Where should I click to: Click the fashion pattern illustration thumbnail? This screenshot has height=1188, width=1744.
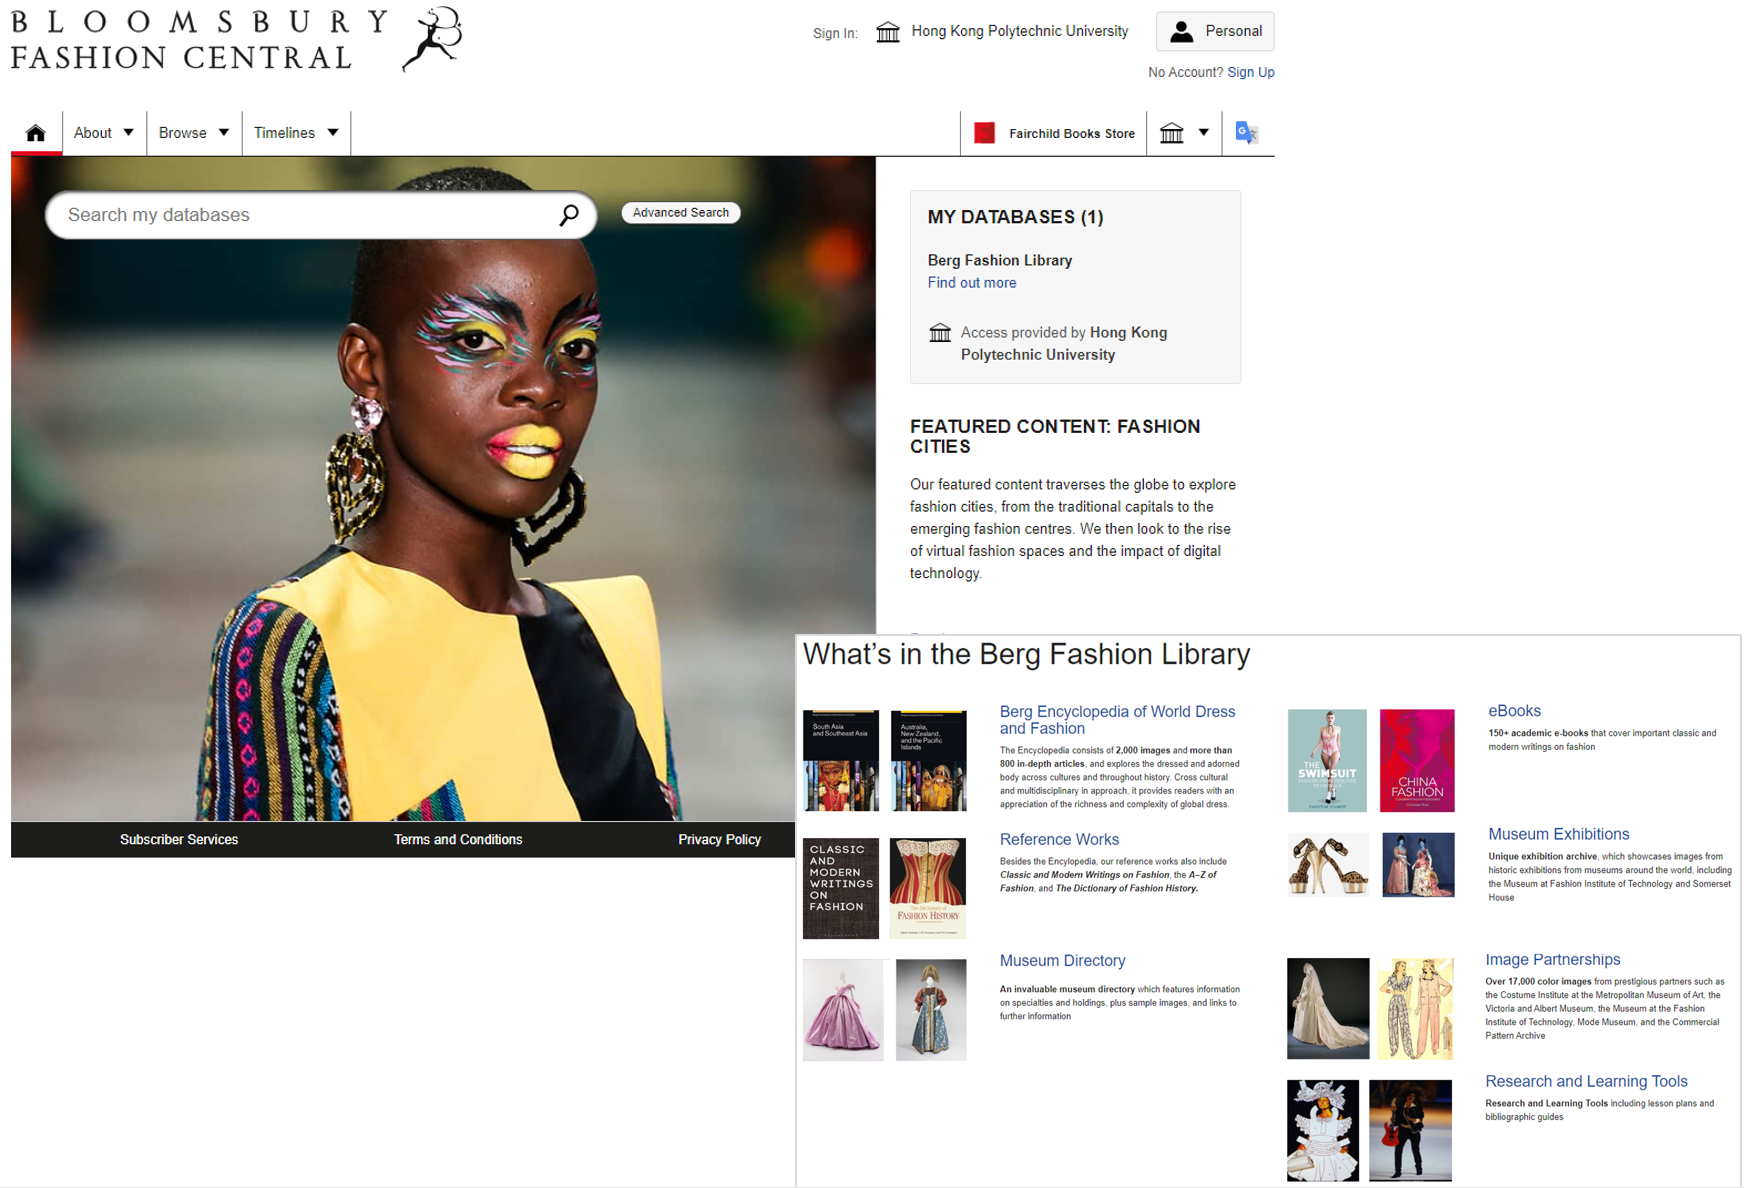[1415, 1009]
